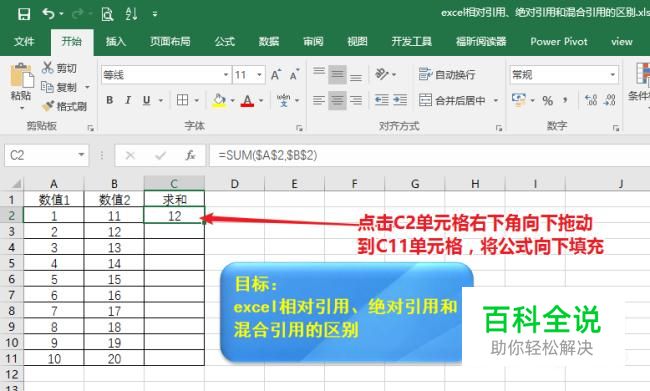
Task: Click the Print Preview icon
Action: (x=107, y=14)
